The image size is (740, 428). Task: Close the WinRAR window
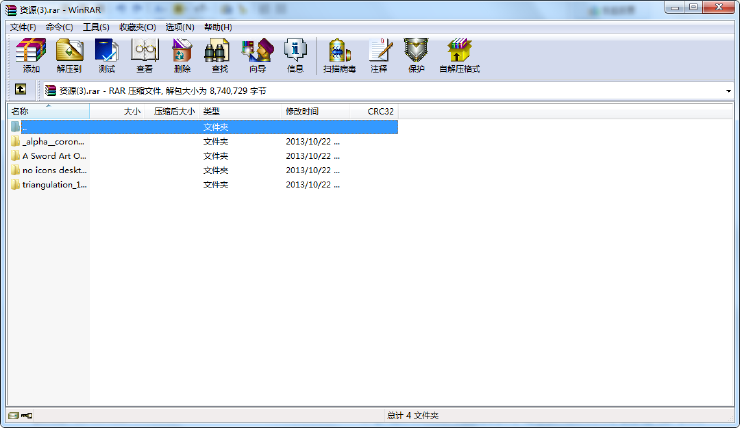click(x=719, y=7)
